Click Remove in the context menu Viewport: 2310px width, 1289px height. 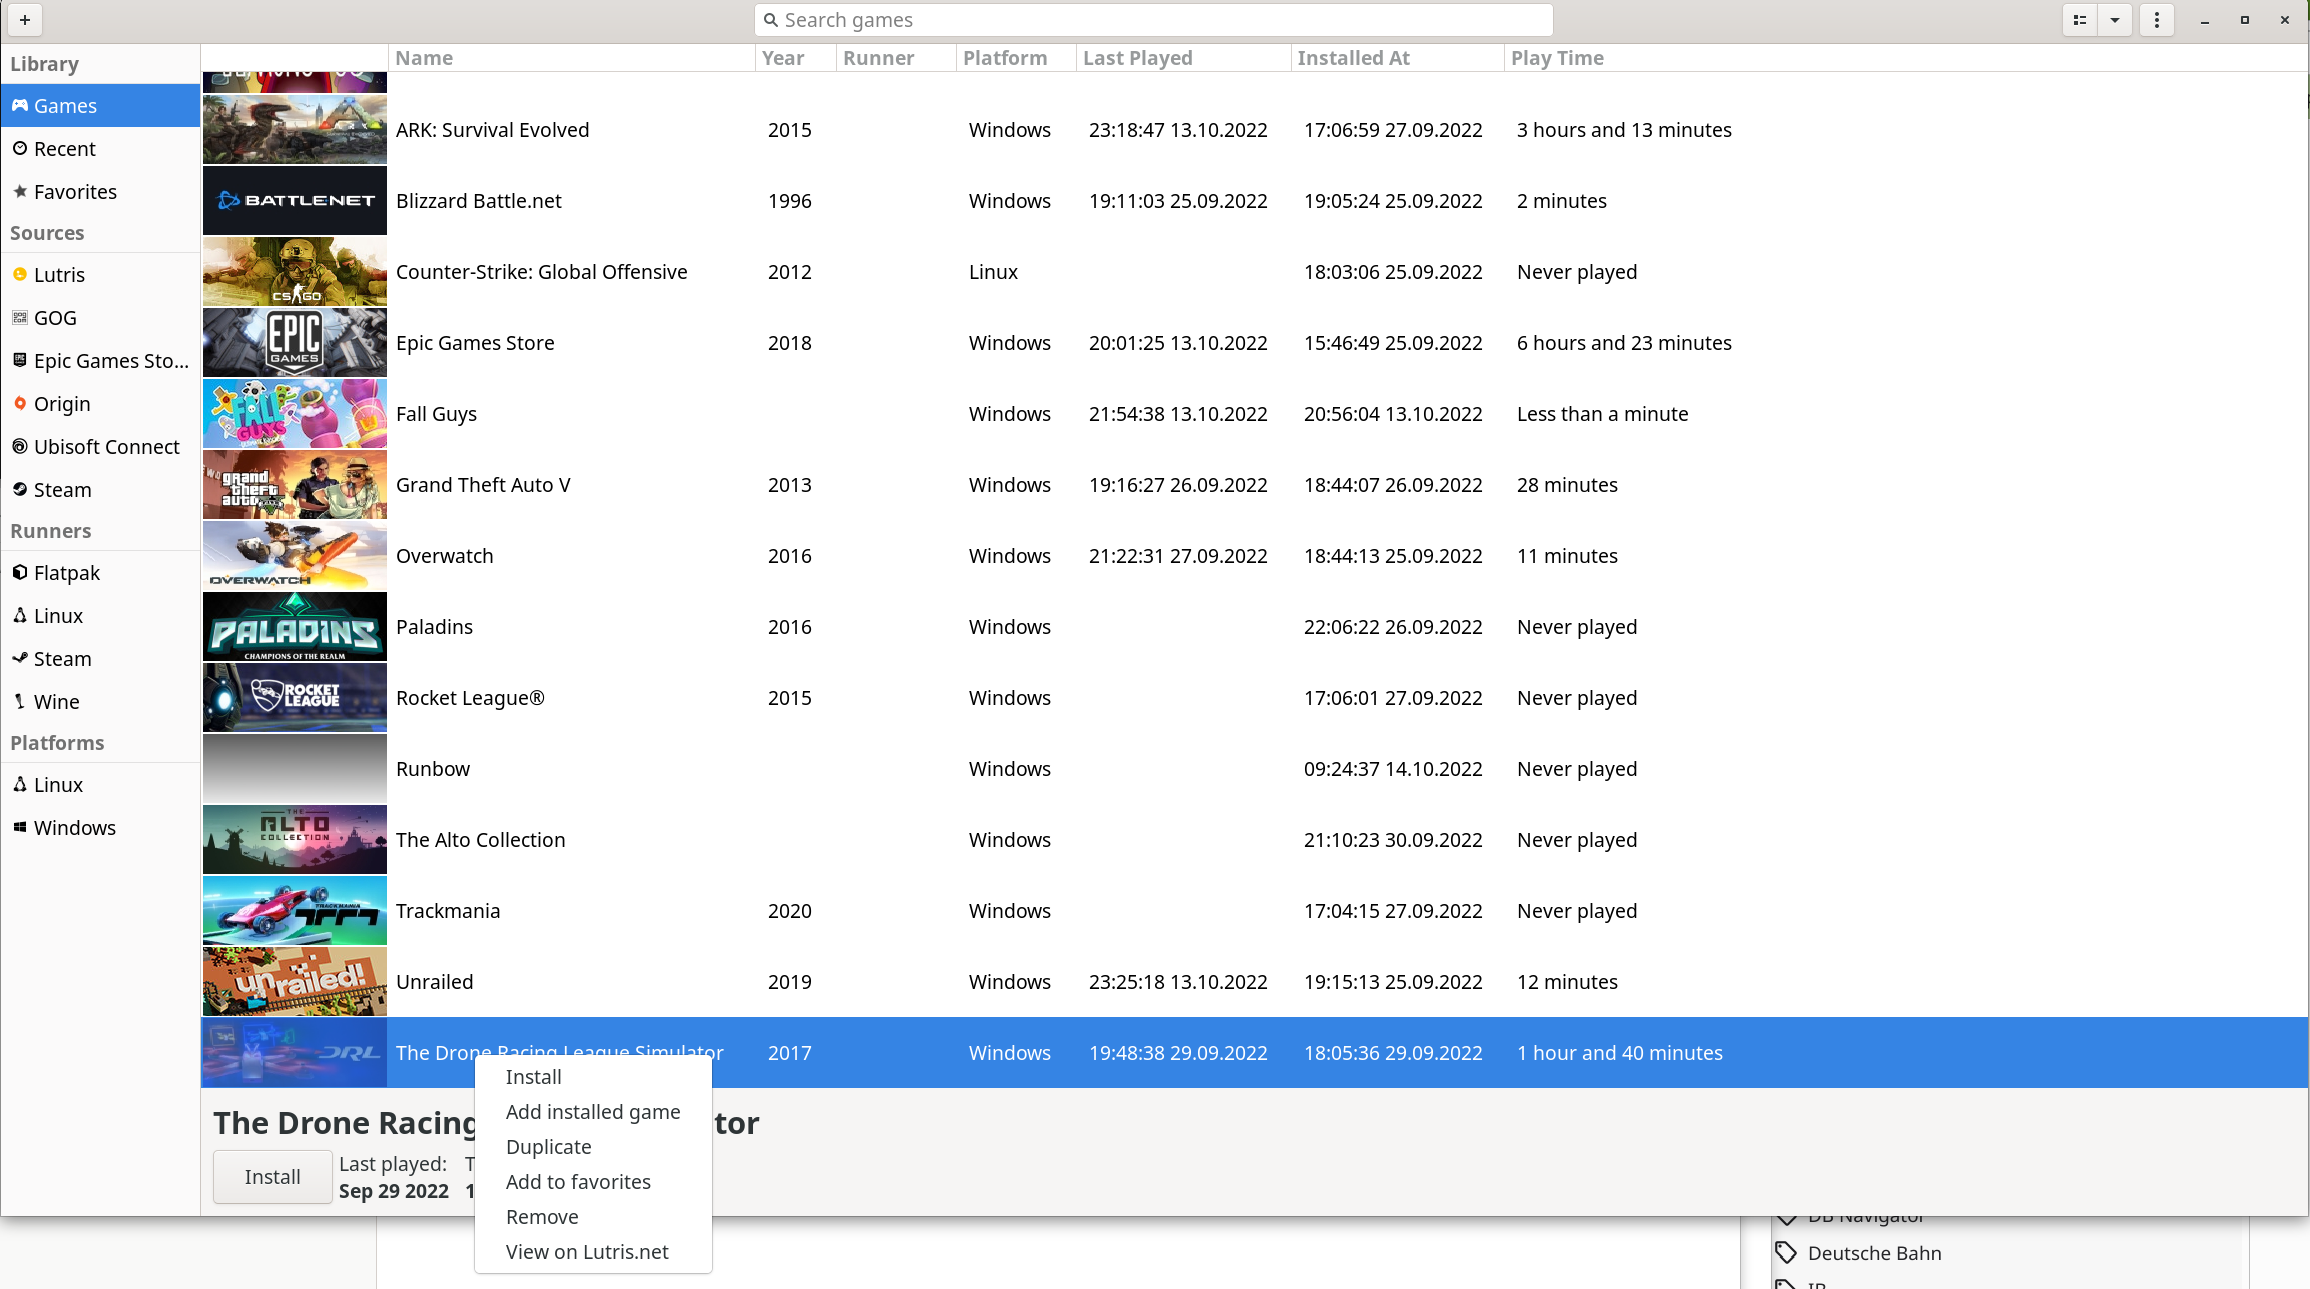[542, 1217]
